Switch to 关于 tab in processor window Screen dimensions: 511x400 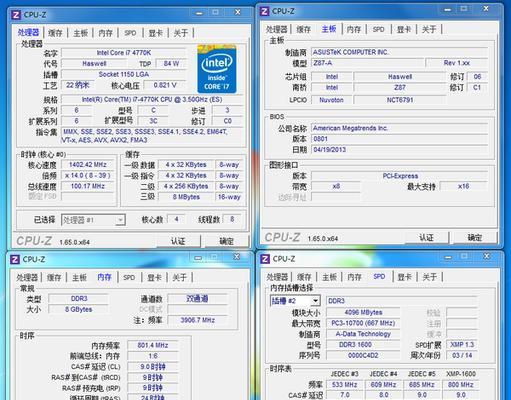(x=181, y=33)
